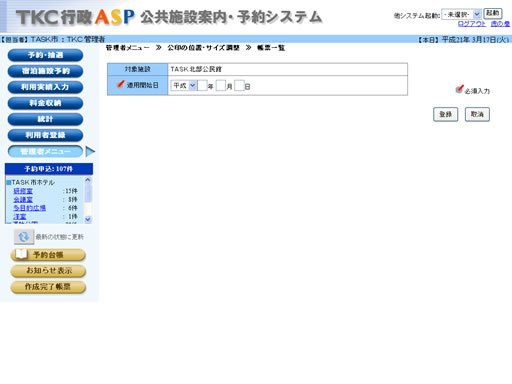Click the 公印の位置・サイズ調整 breadcrumb text

(203, 48)
